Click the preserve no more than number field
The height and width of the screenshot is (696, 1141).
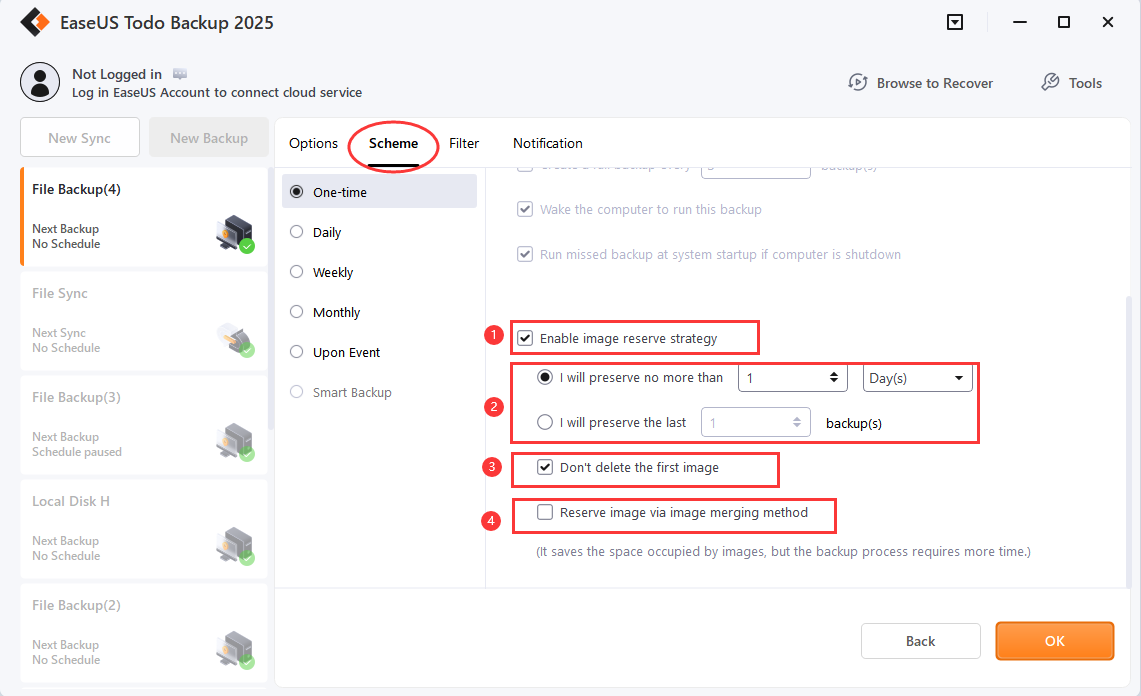tap(792, 379)
